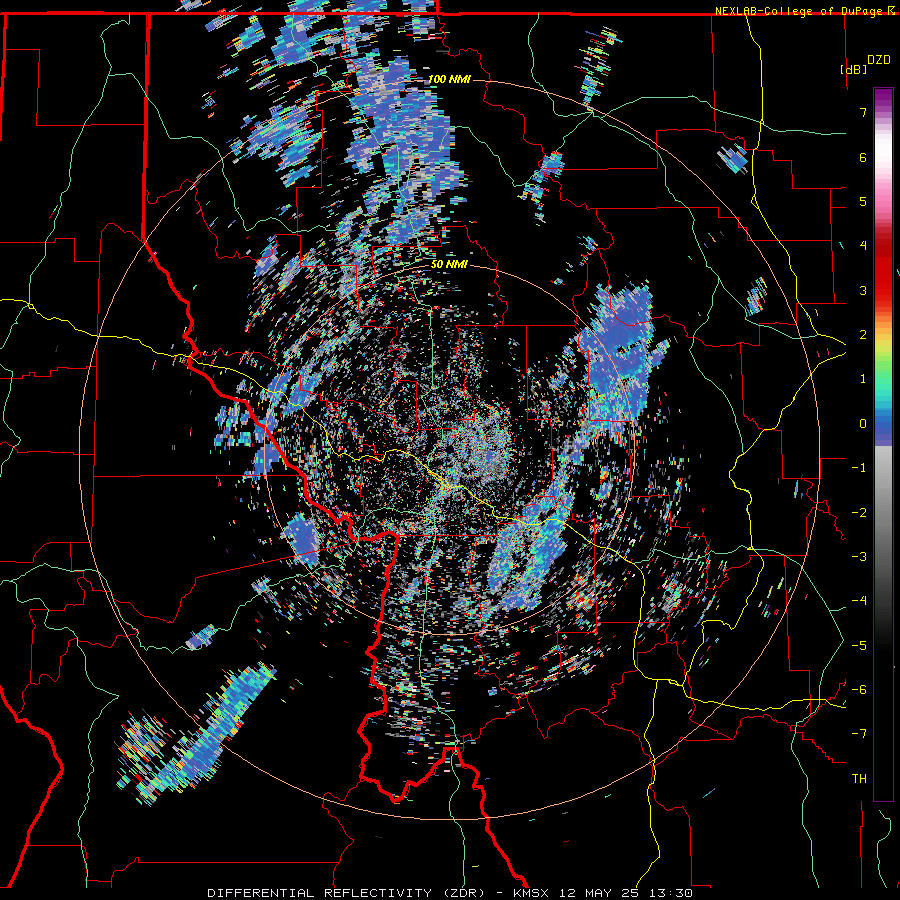Viewport: 900px width, 900px height.
Task: Click the 4 value on color scale
Action: 863,246
